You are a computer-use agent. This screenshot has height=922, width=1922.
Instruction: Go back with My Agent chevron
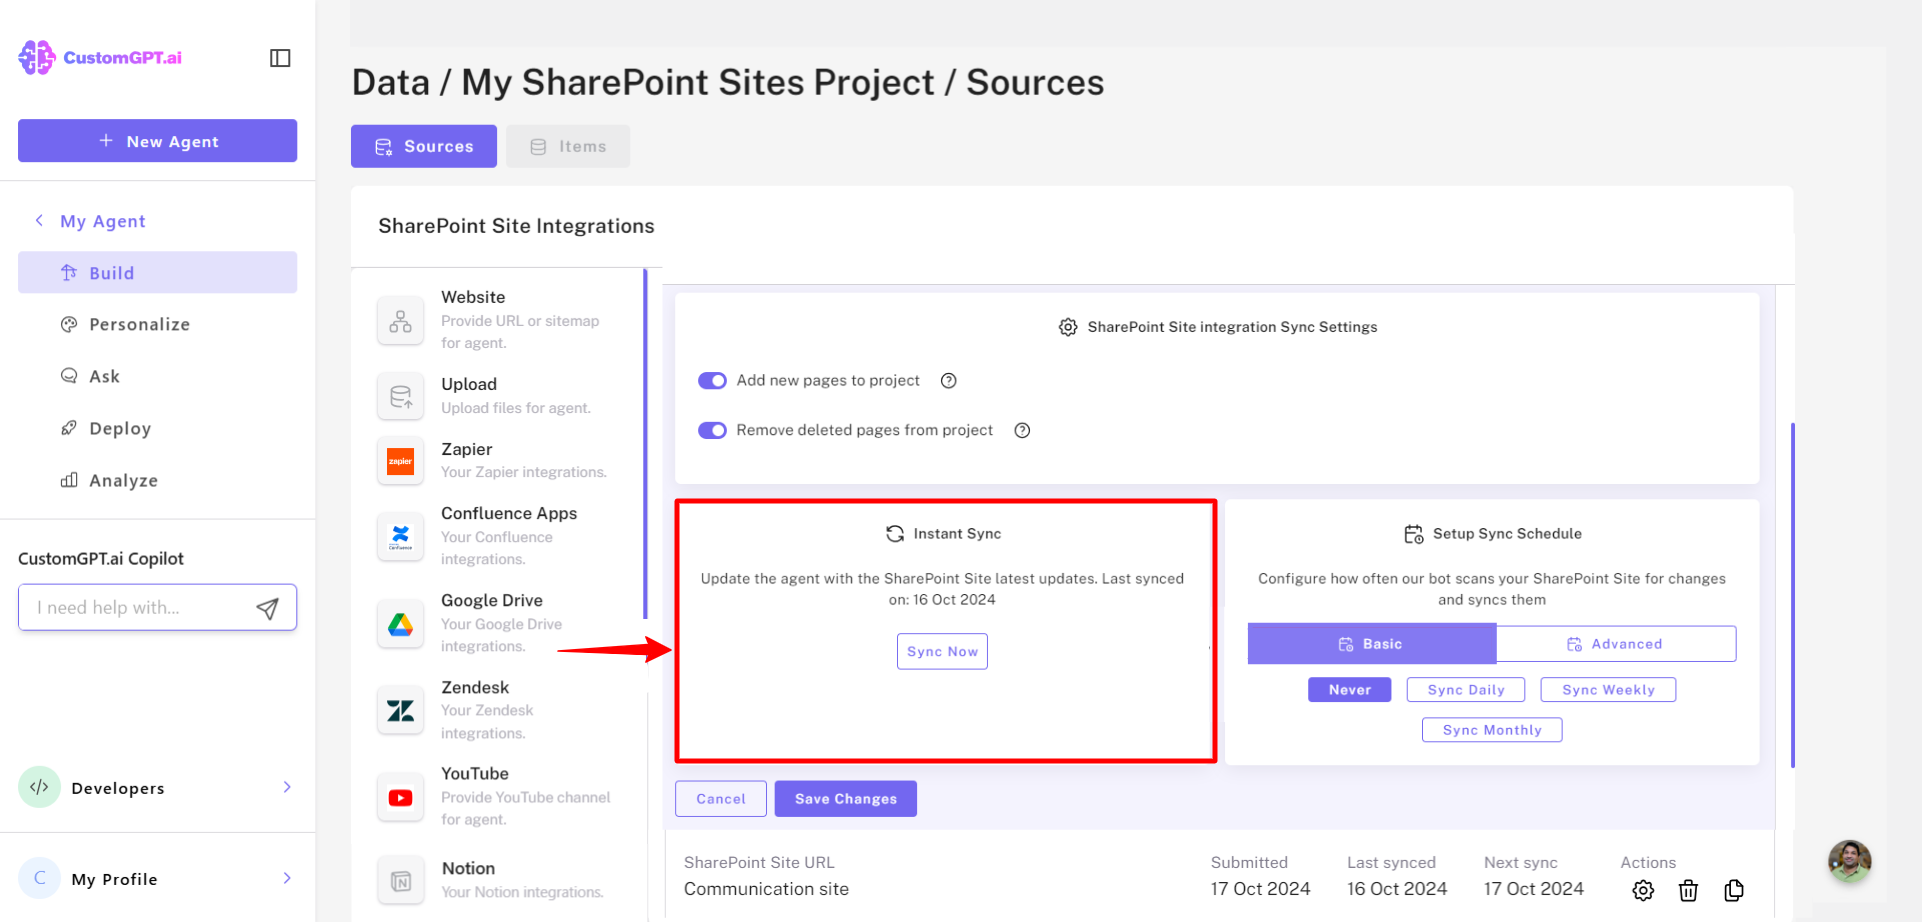point(39,221)
